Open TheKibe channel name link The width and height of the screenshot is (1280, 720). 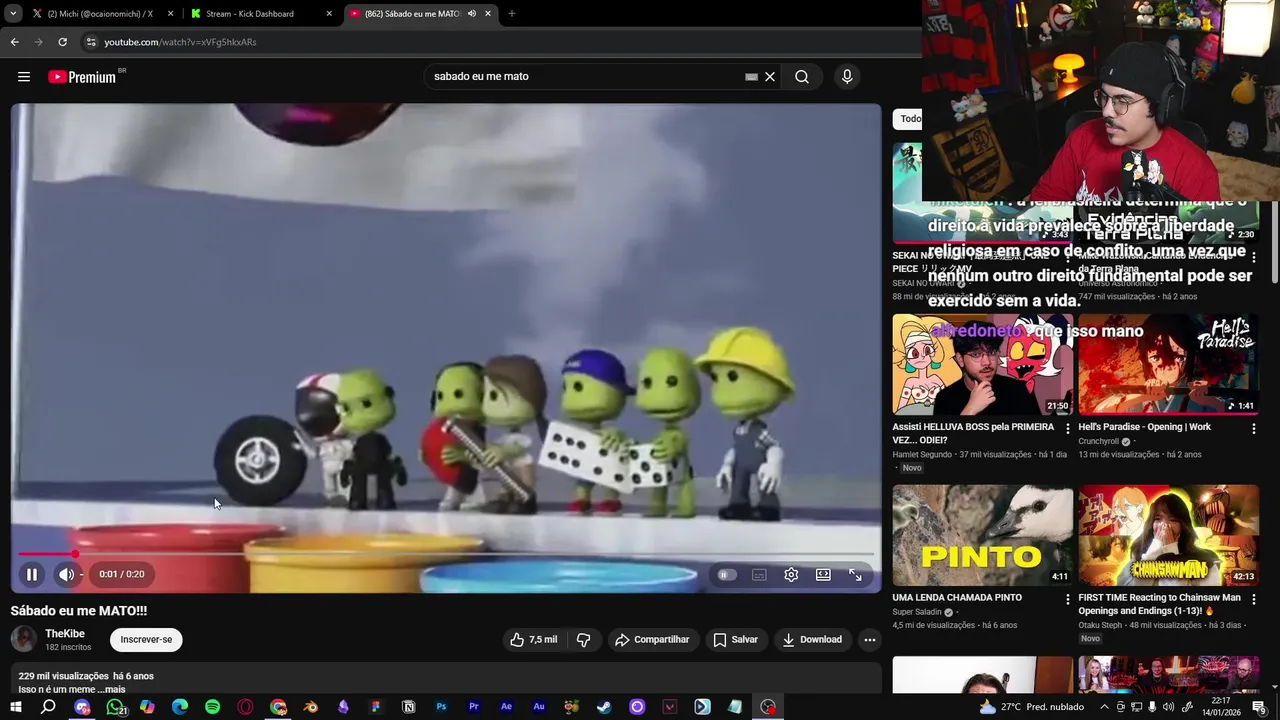click(x=65, y=634)
